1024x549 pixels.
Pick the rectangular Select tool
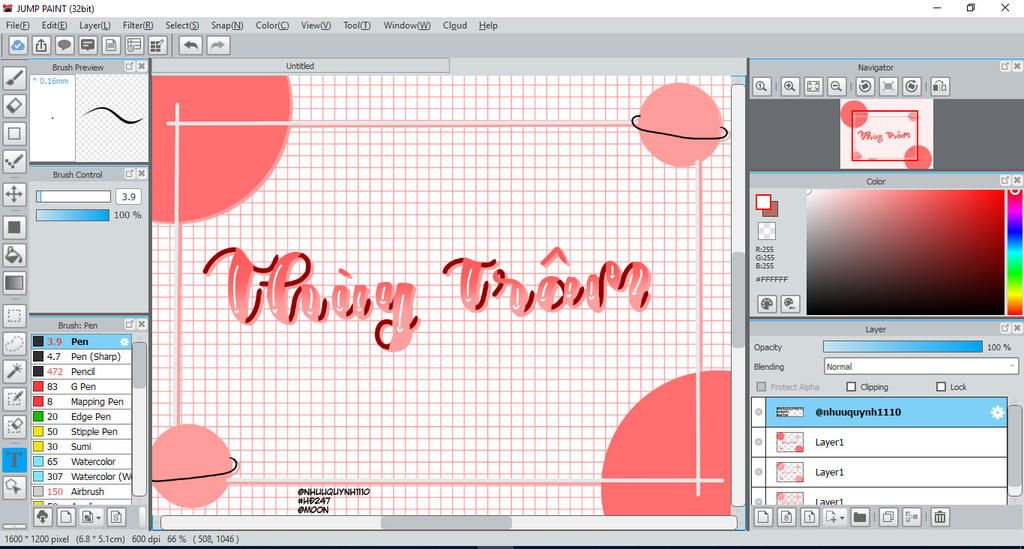[14, 316]
